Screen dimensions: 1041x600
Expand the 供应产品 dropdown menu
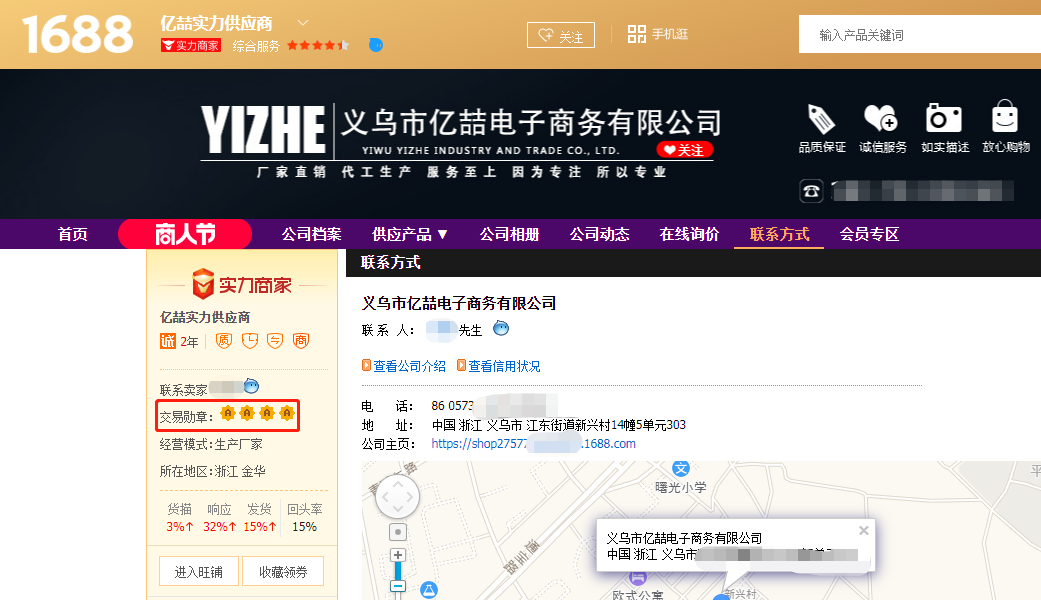(x=410, y=234)
